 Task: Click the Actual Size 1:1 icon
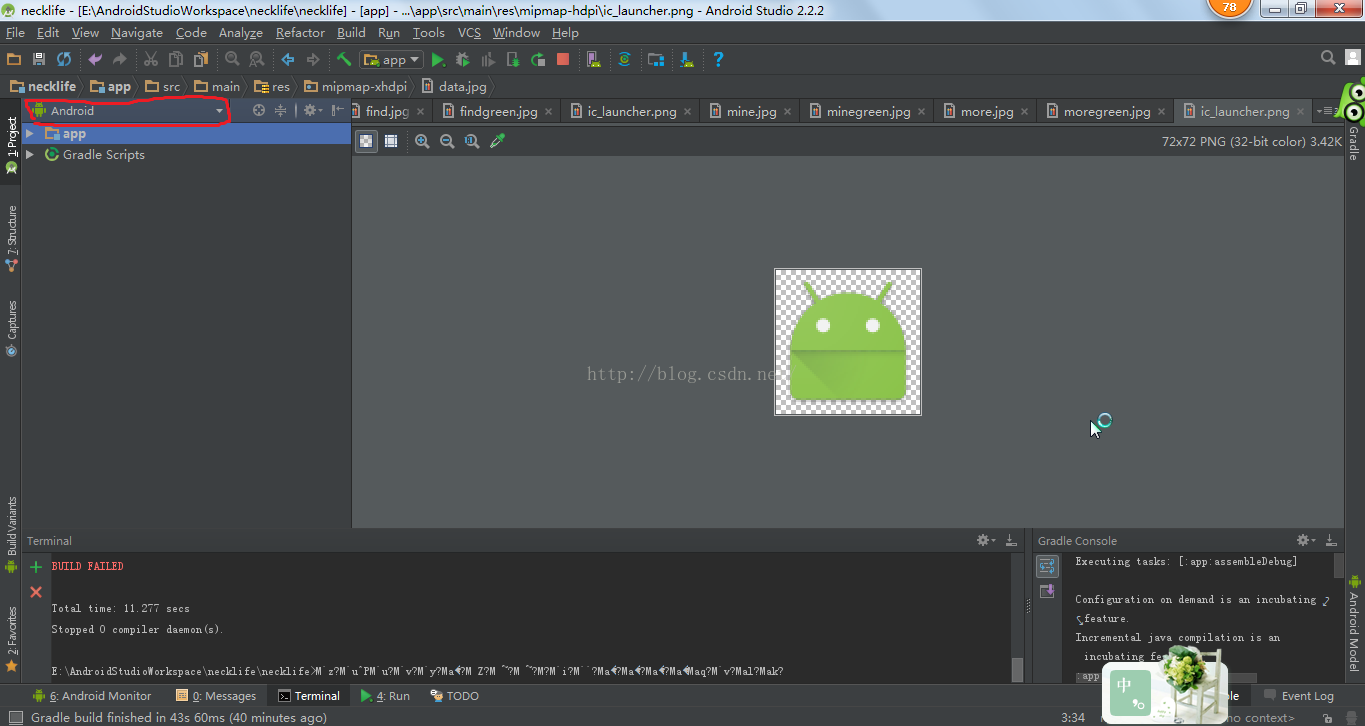click(472, 141)
